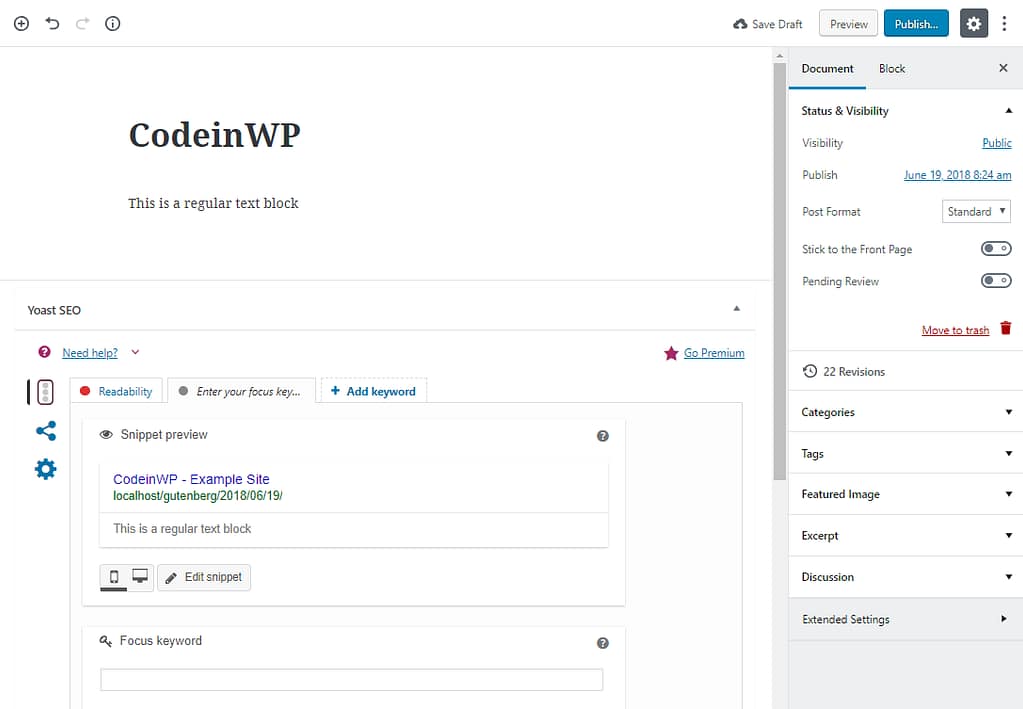Switch snippet preview to desktop view
1023x709 pixels.
pyautogui.click(x=139, y=576)
